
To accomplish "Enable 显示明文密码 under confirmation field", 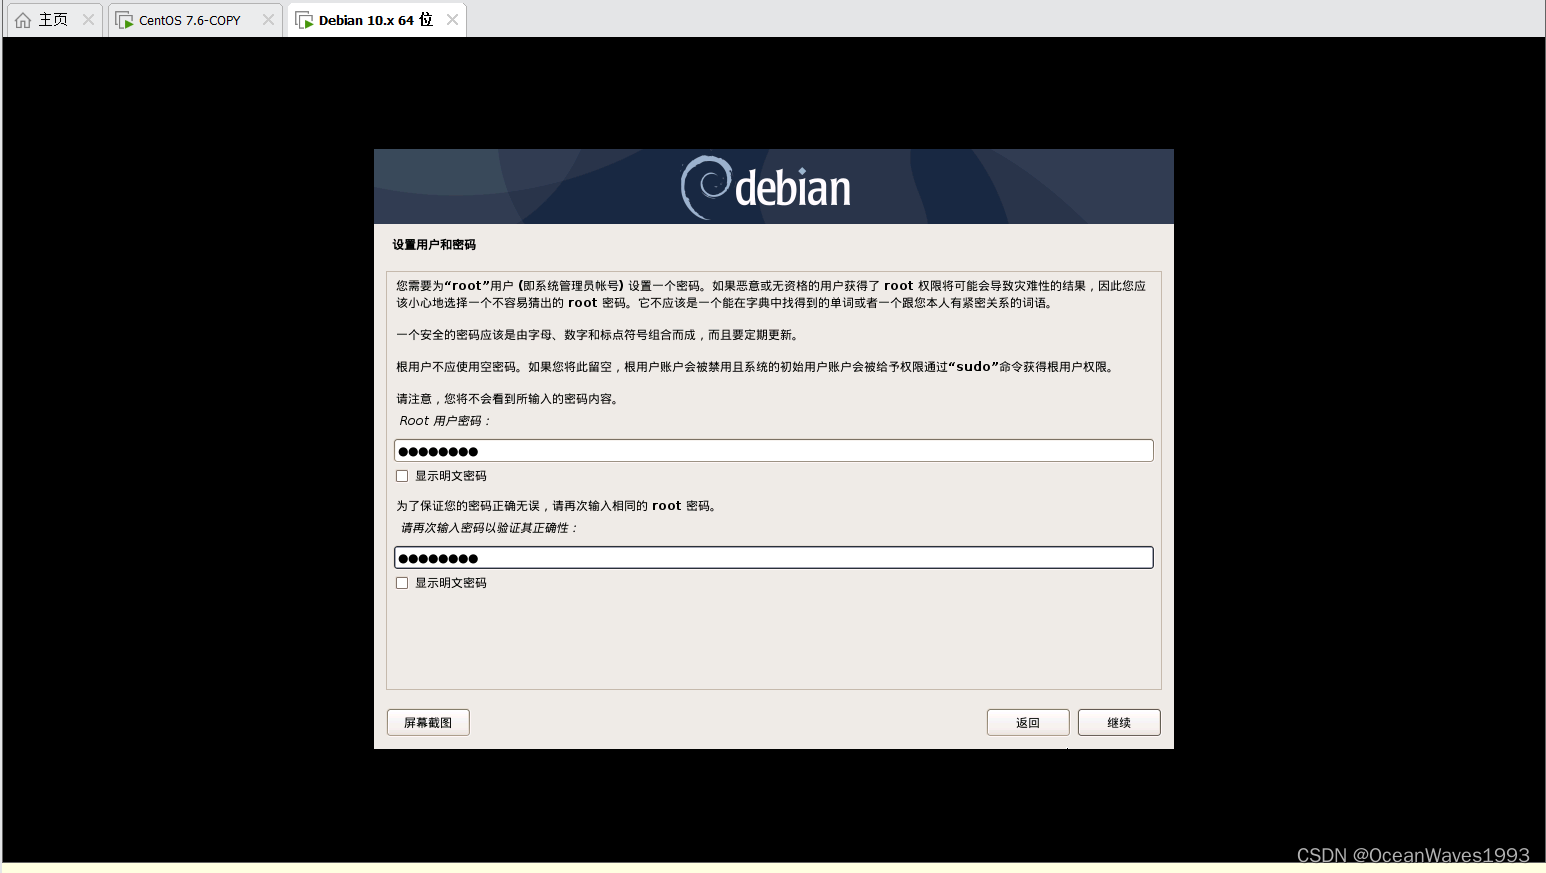I will 402,583.
